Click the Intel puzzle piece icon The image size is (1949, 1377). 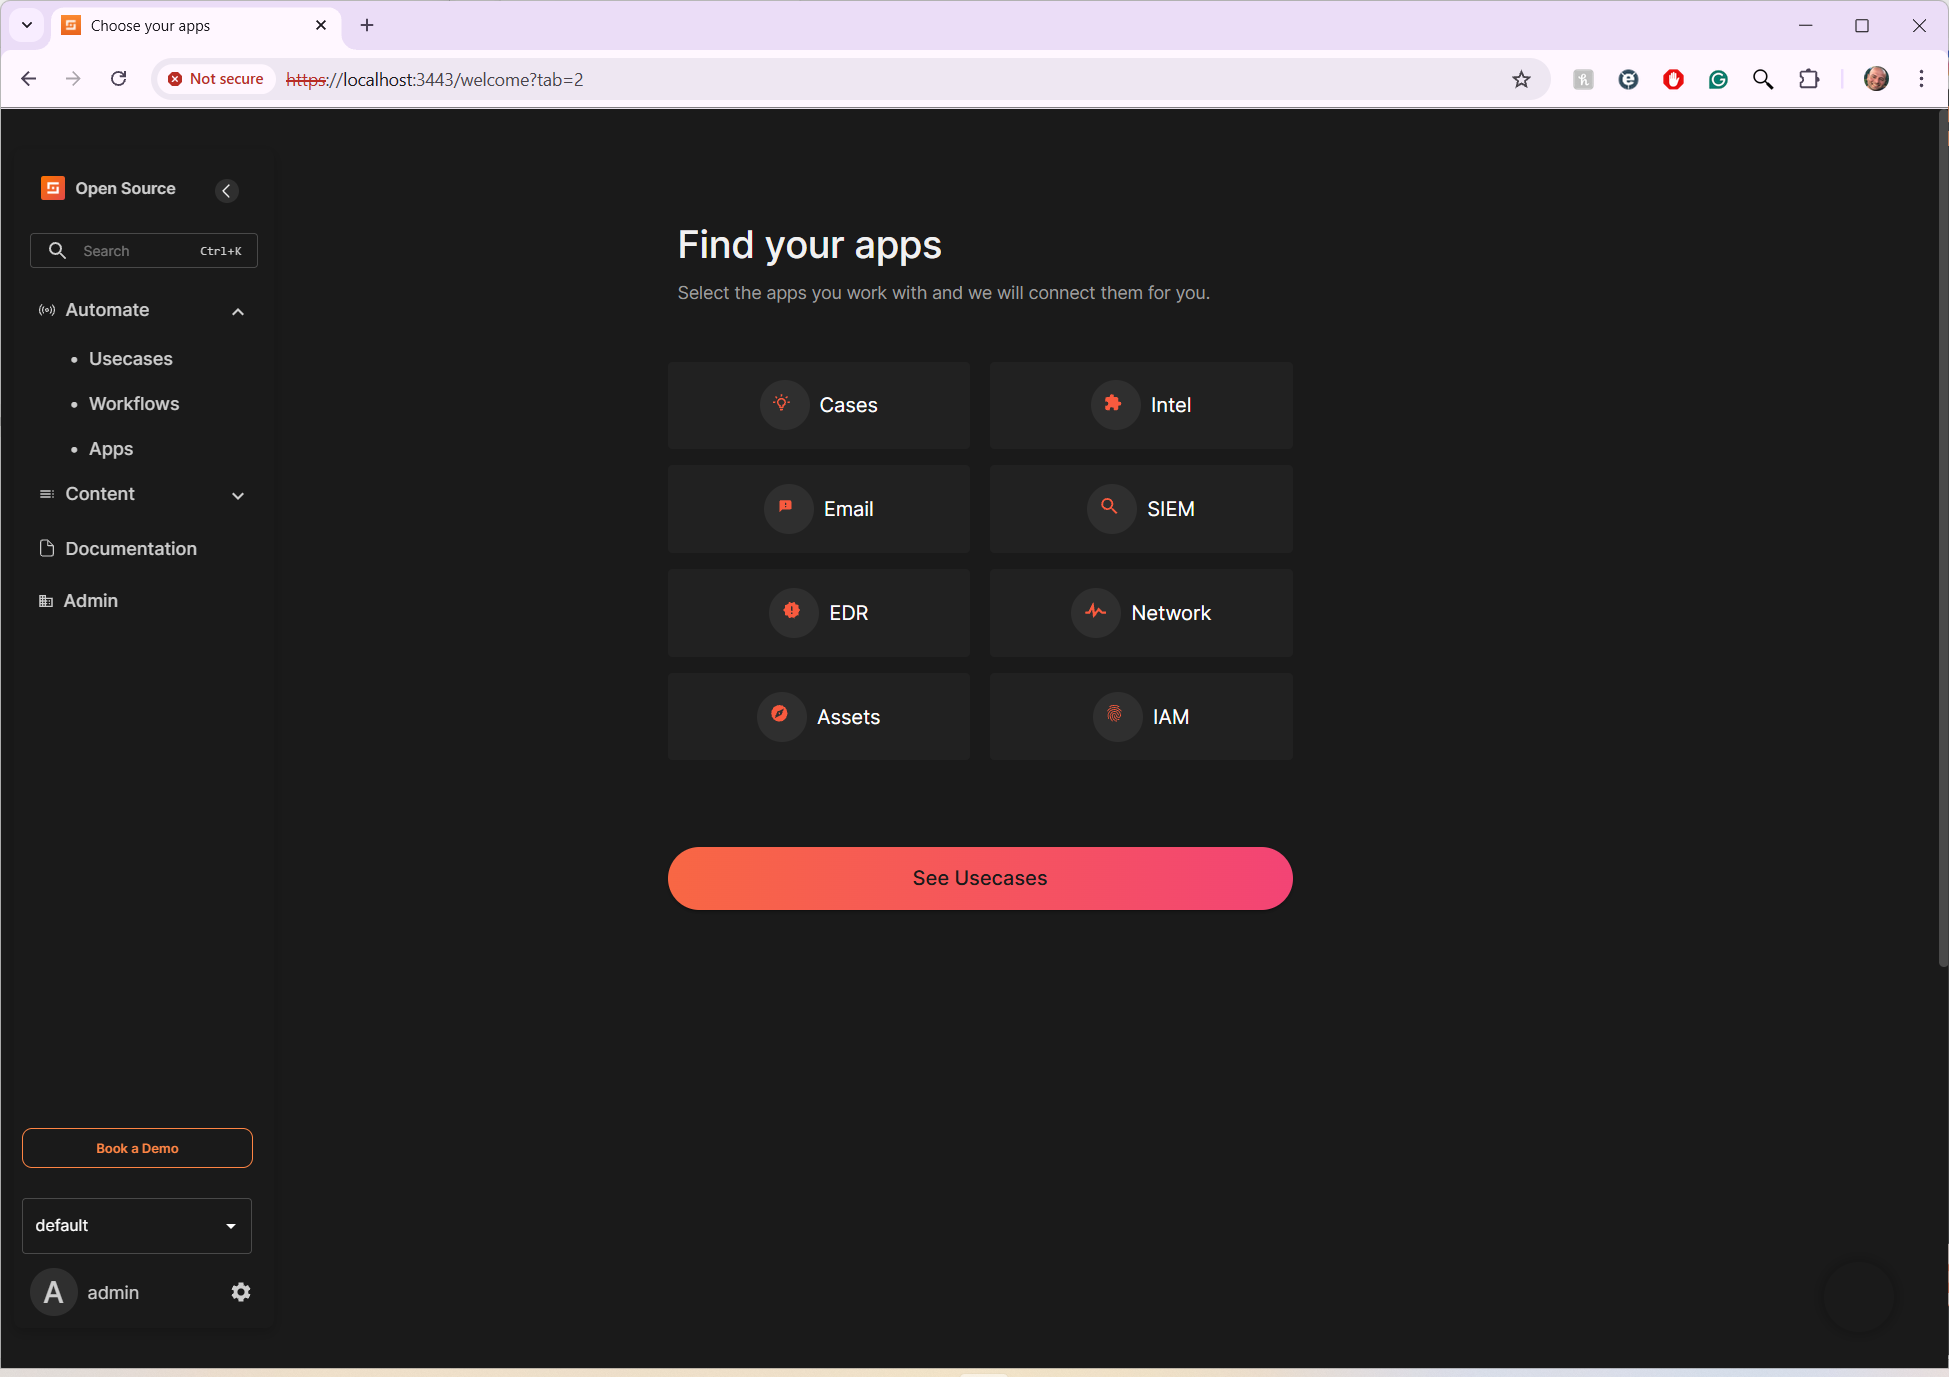click(1113, 404)
